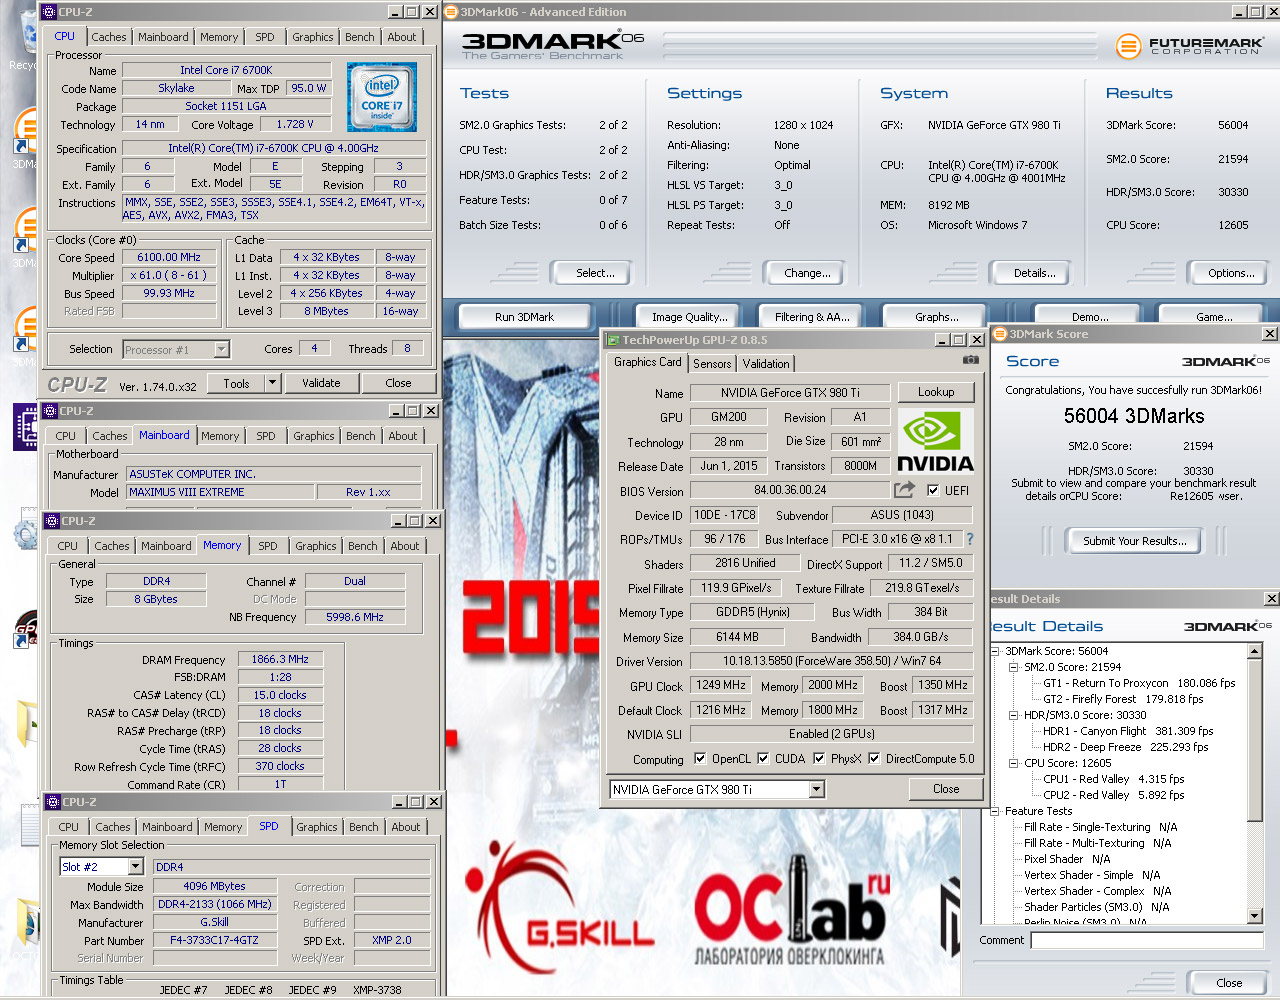Click the title bar icon of the CPU-Z SPD window
Image resolution: width=1280 pixels, height=1000 pixels.
point(54,802)
